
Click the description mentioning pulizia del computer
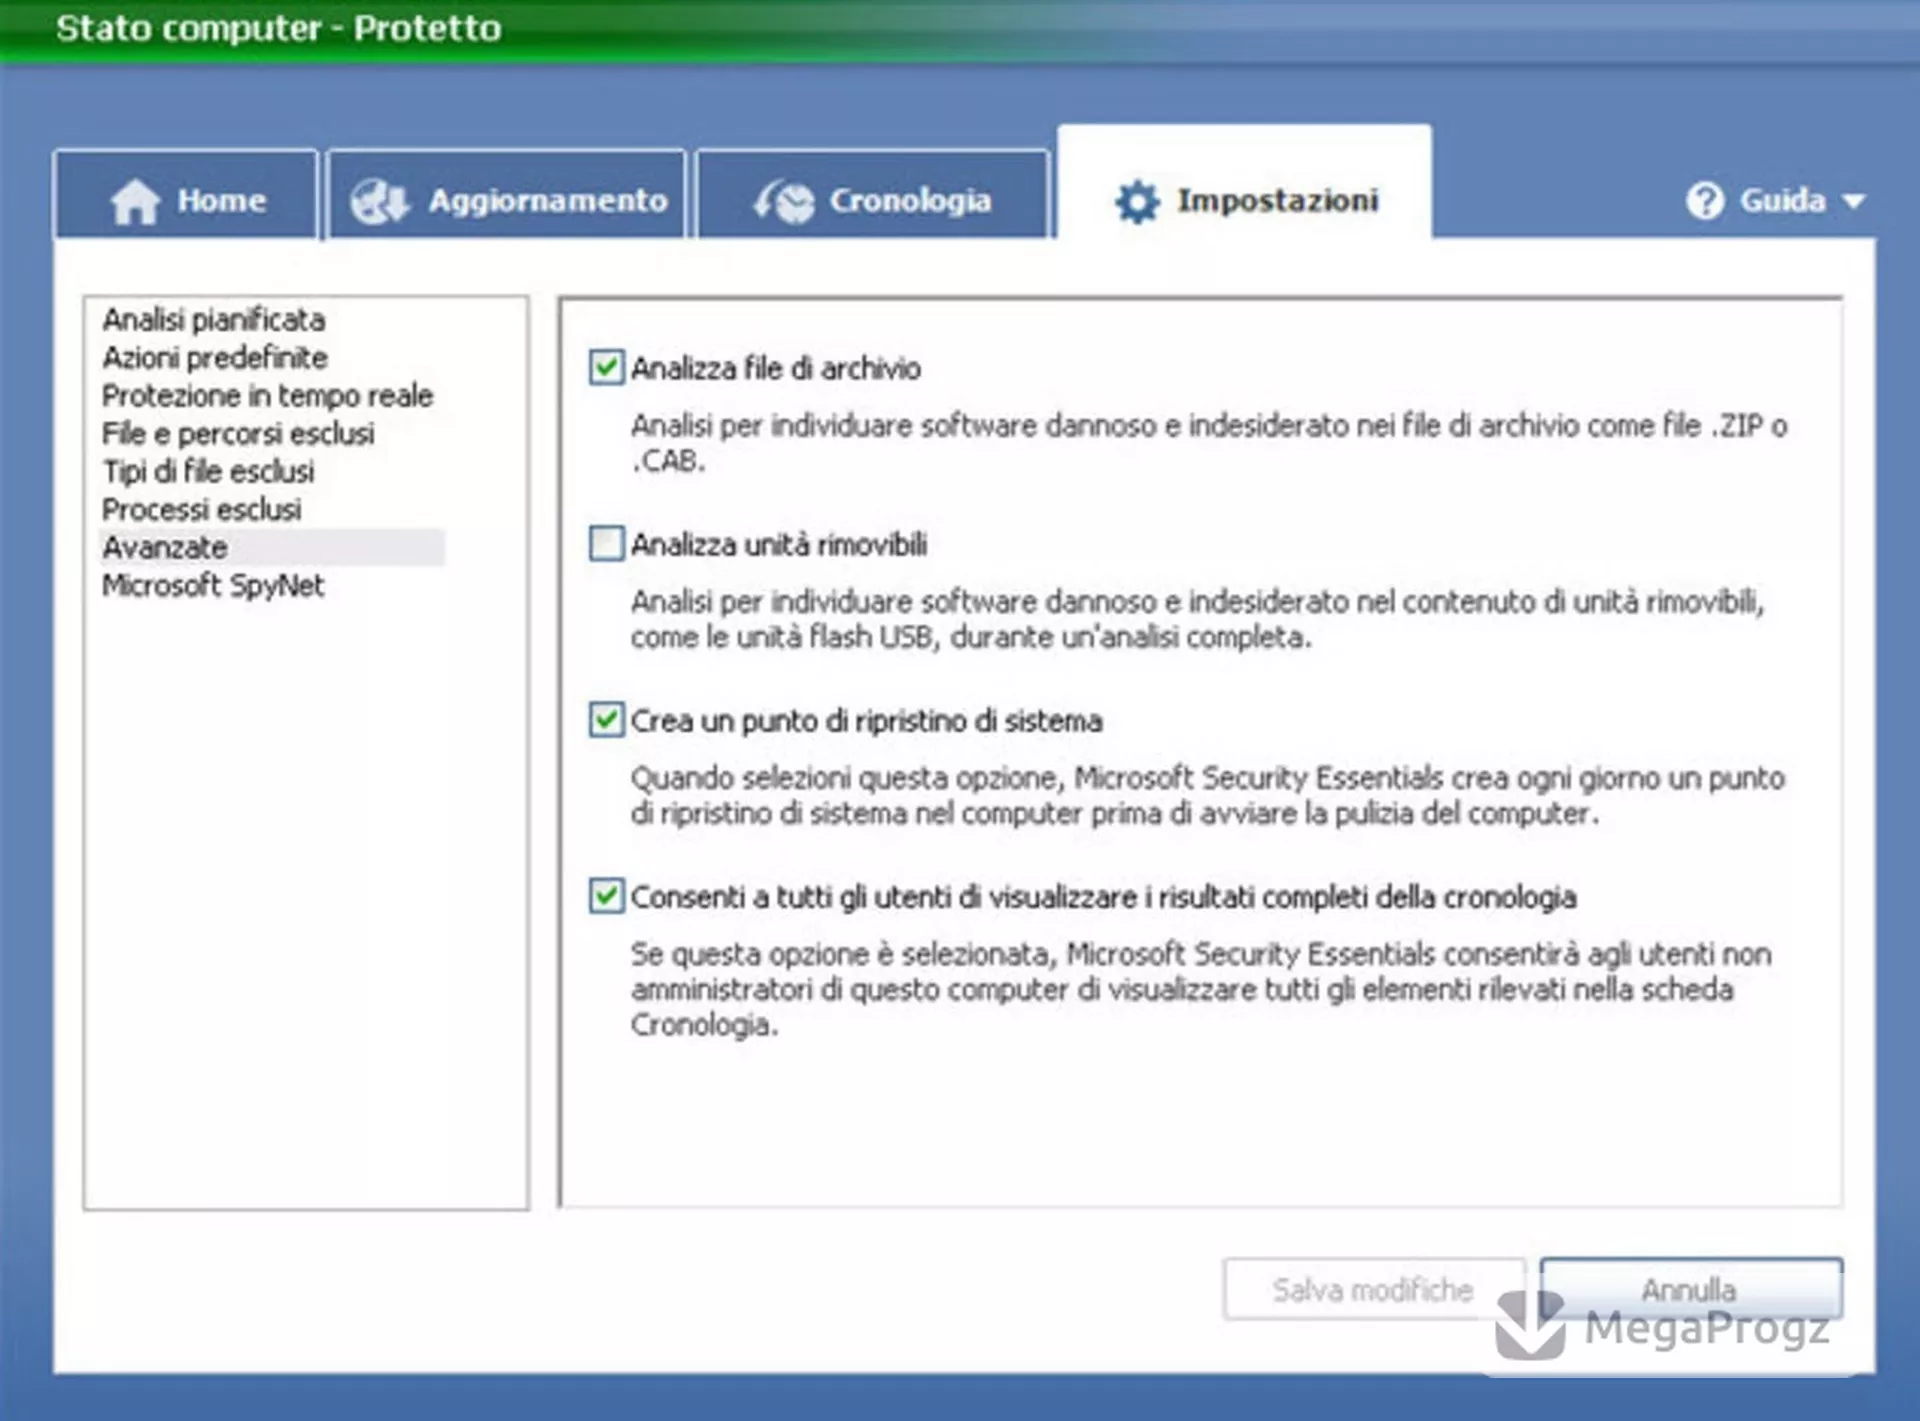coord(1208,795)
